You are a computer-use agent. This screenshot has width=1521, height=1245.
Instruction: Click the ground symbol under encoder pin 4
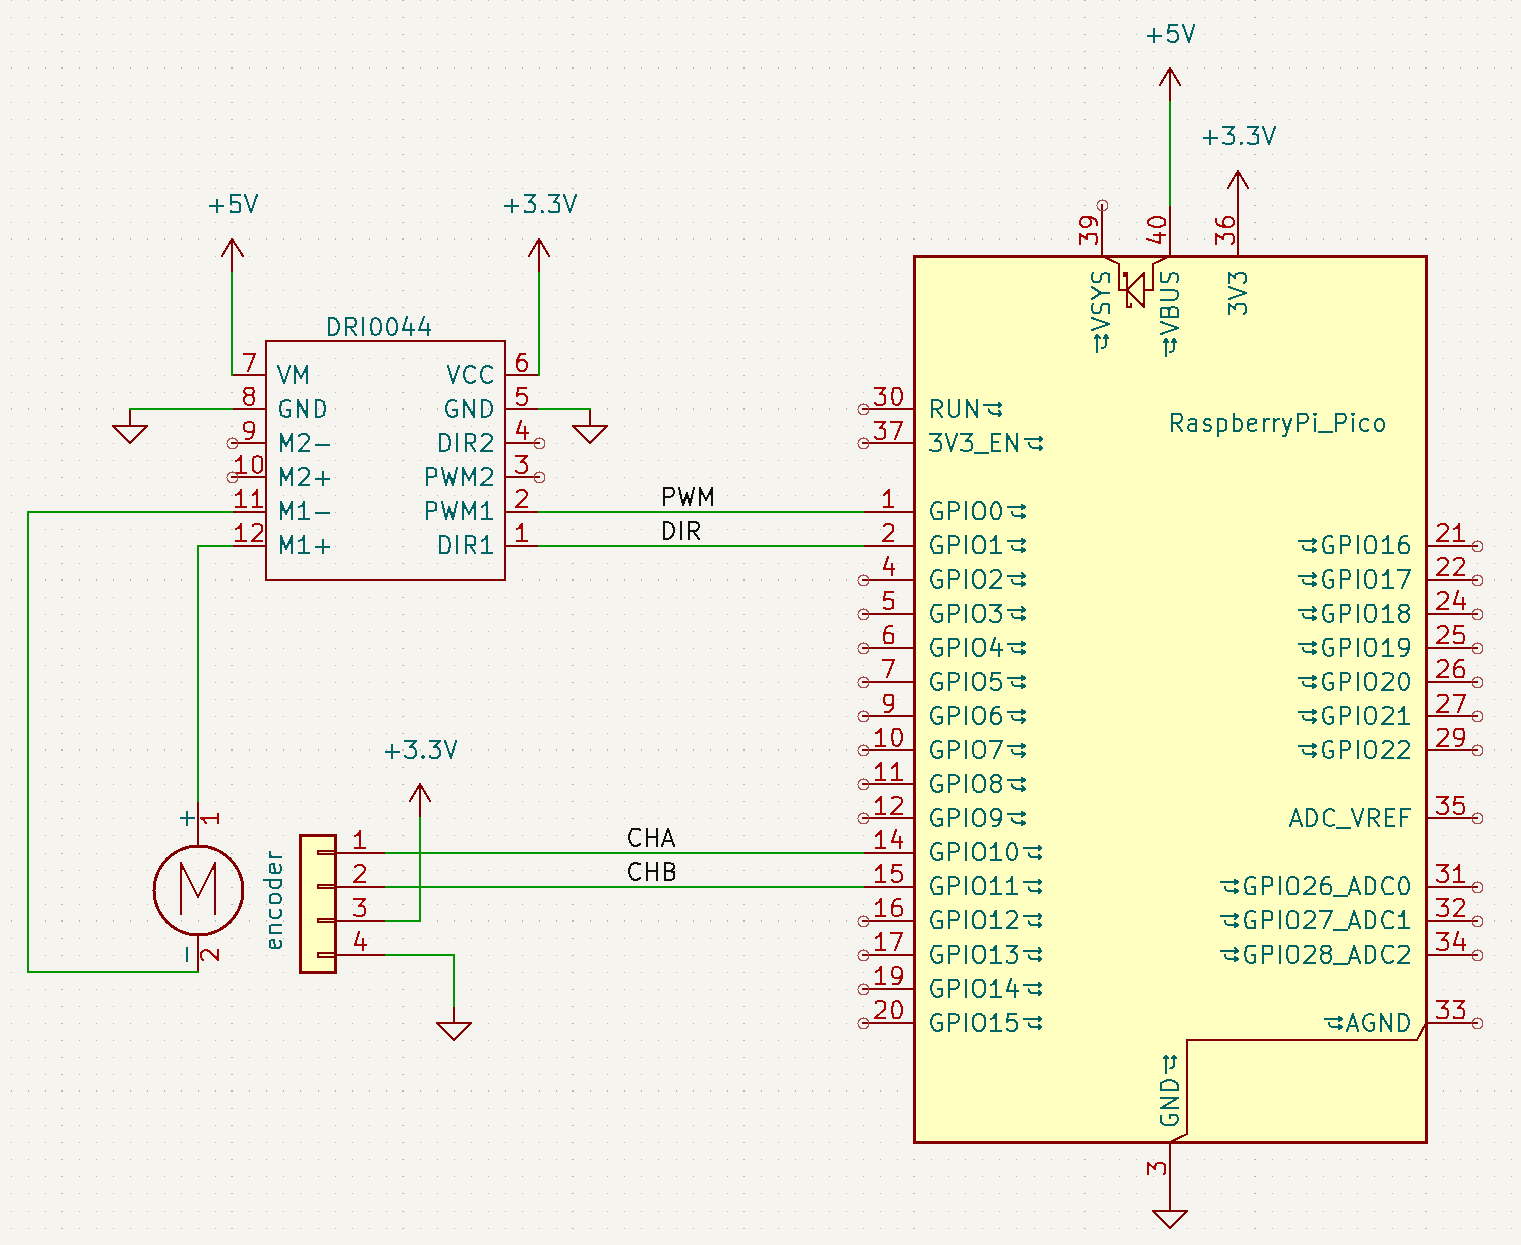coord(455,1030)
